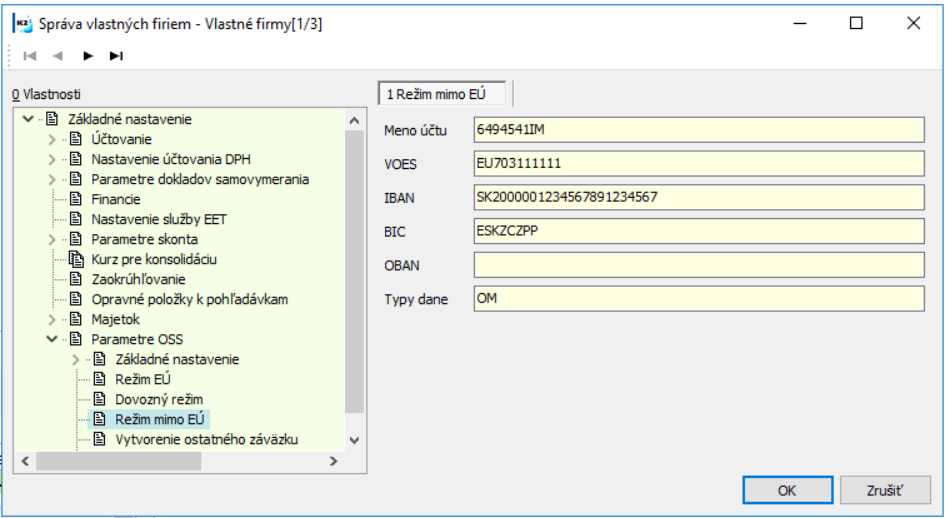The height and width of the screenshot is (518, 945).
Task: Expand the Nastavenie účtovania DPH node
Action: (52, 159)
